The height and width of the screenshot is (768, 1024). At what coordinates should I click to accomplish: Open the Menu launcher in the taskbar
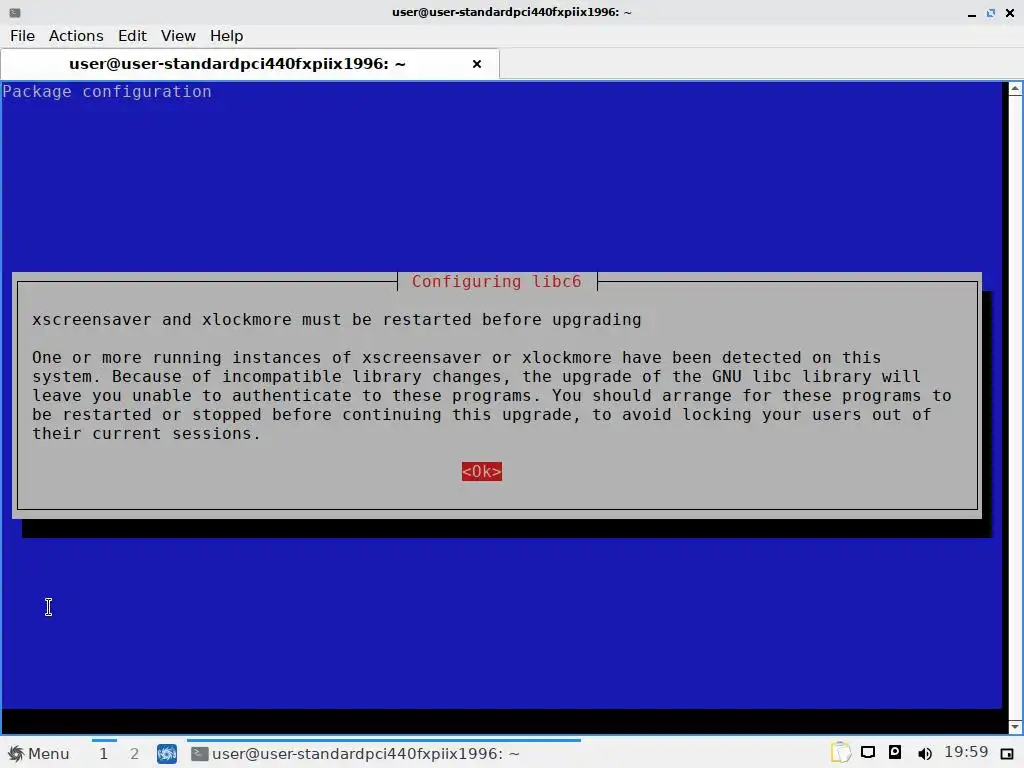pos(39,754)
